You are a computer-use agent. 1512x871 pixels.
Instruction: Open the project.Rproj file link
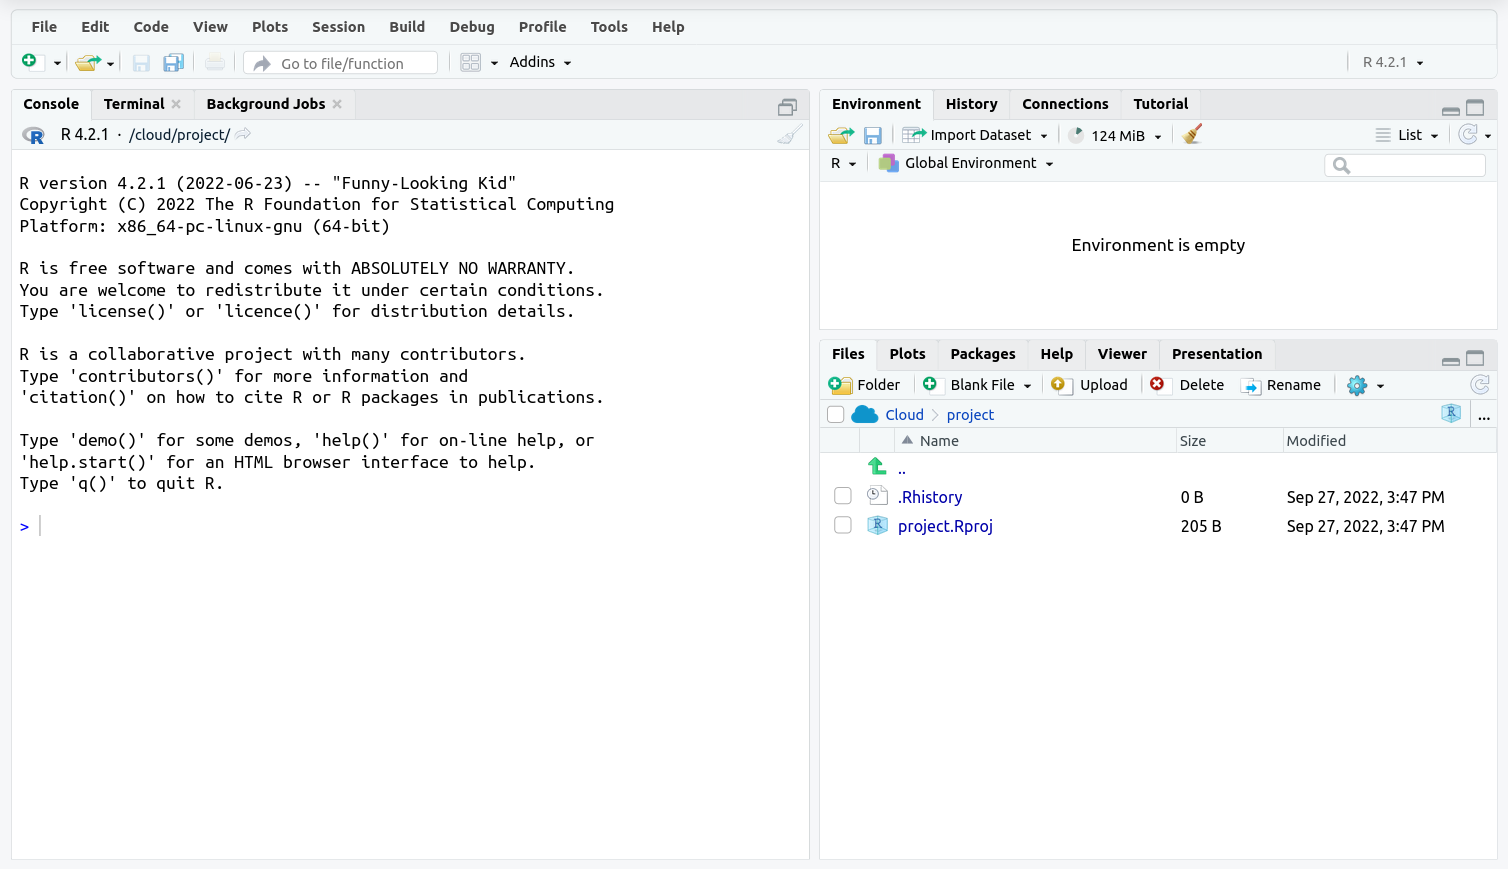(x=945, y=526)
